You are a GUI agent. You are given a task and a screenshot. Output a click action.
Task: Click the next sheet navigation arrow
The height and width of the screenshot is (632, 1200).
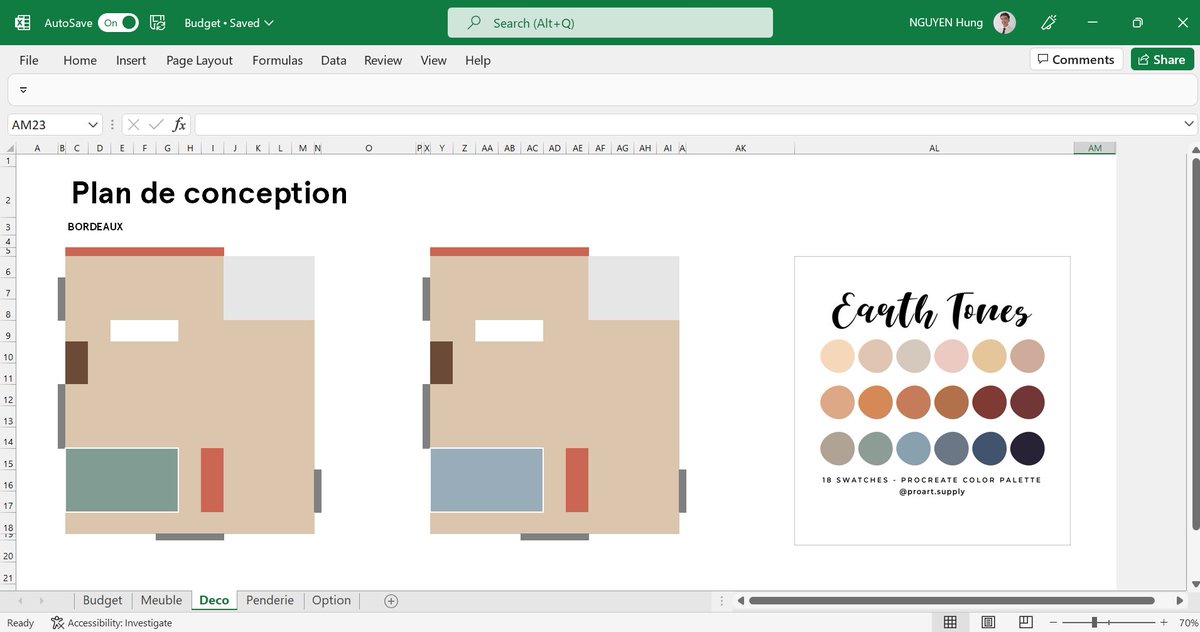pos(41,601)
